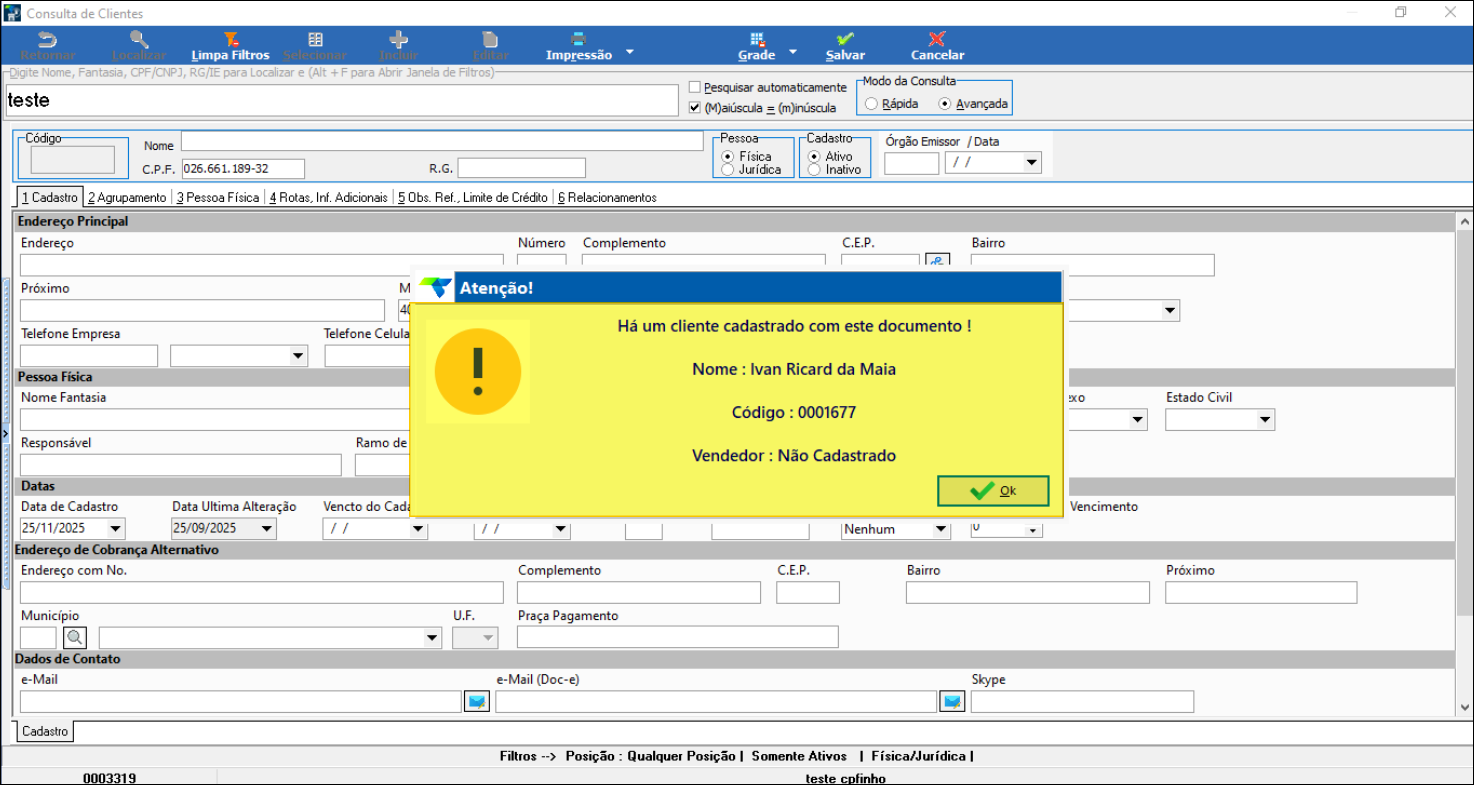This screenshot has height=785, width=1474.
Task: Click the Salvar green checkmark icon
Action: click(x=845, y=40)
